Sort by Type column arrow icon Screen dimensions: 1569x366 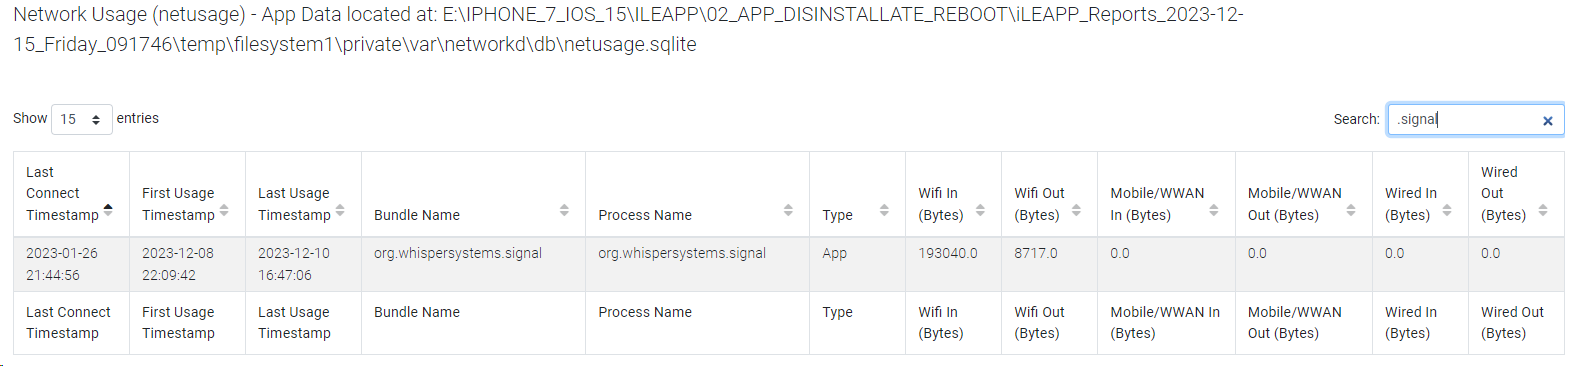tap(884, 210)
